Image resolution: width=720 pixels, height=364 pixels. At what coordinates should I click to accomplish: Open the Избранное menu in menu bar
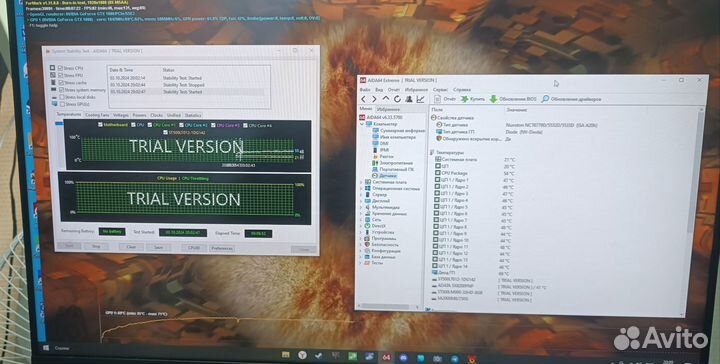tap(416, 90)
